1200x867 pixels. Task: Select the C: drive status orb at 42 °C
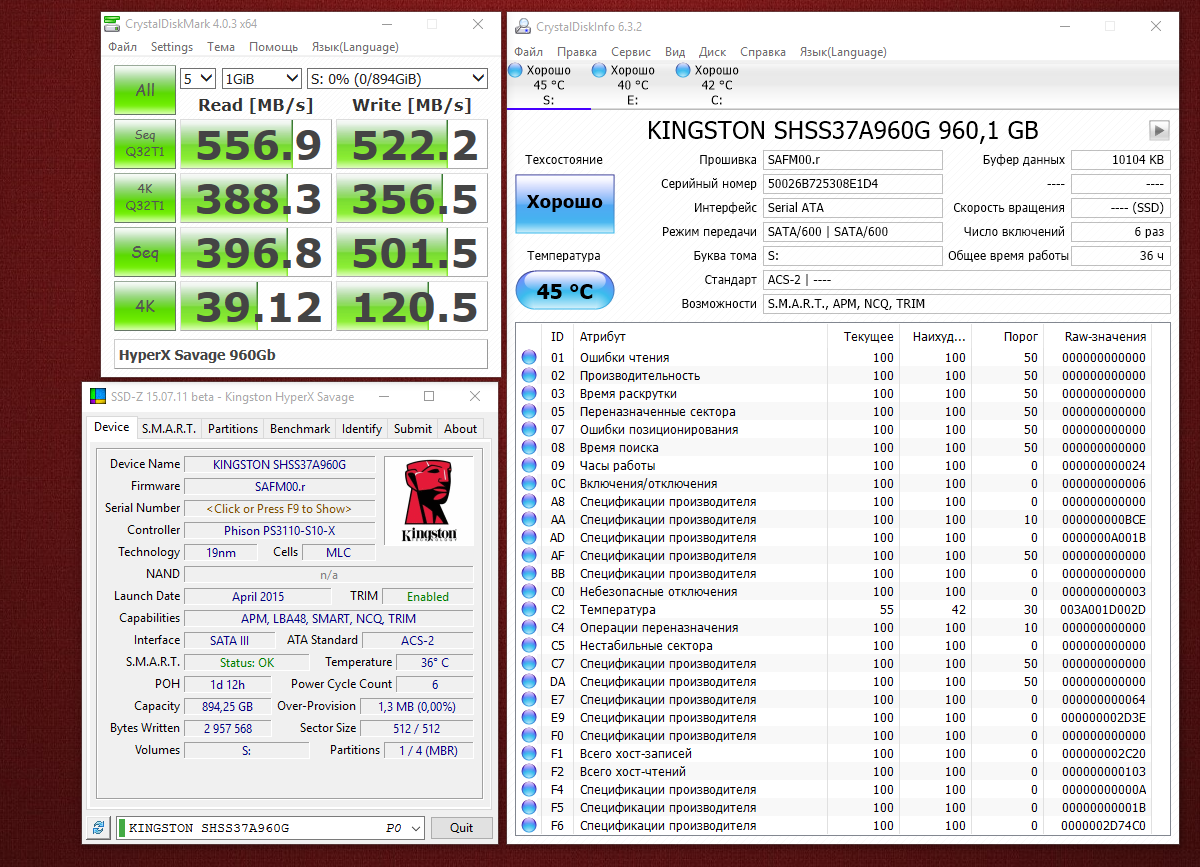[x=683, y=70]
